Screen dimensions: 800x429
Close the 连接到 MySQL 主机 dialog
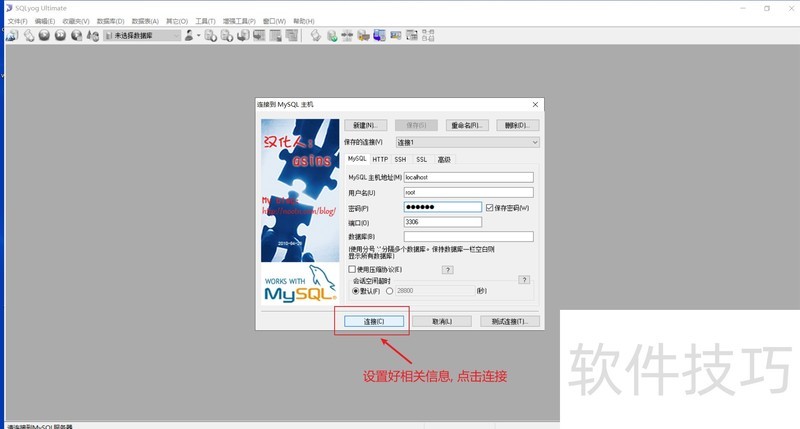click(x=535, y=105)
